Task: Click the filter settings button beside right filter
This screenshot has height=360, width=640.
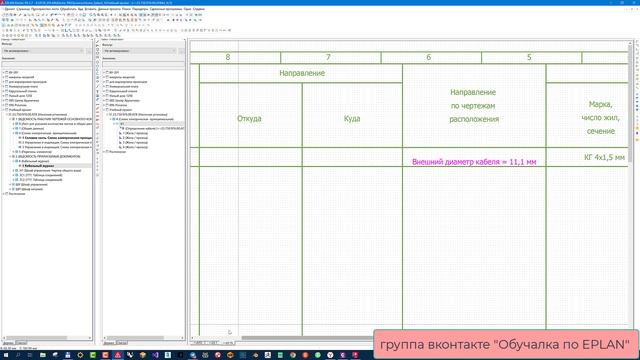Action: coord(181,51)
